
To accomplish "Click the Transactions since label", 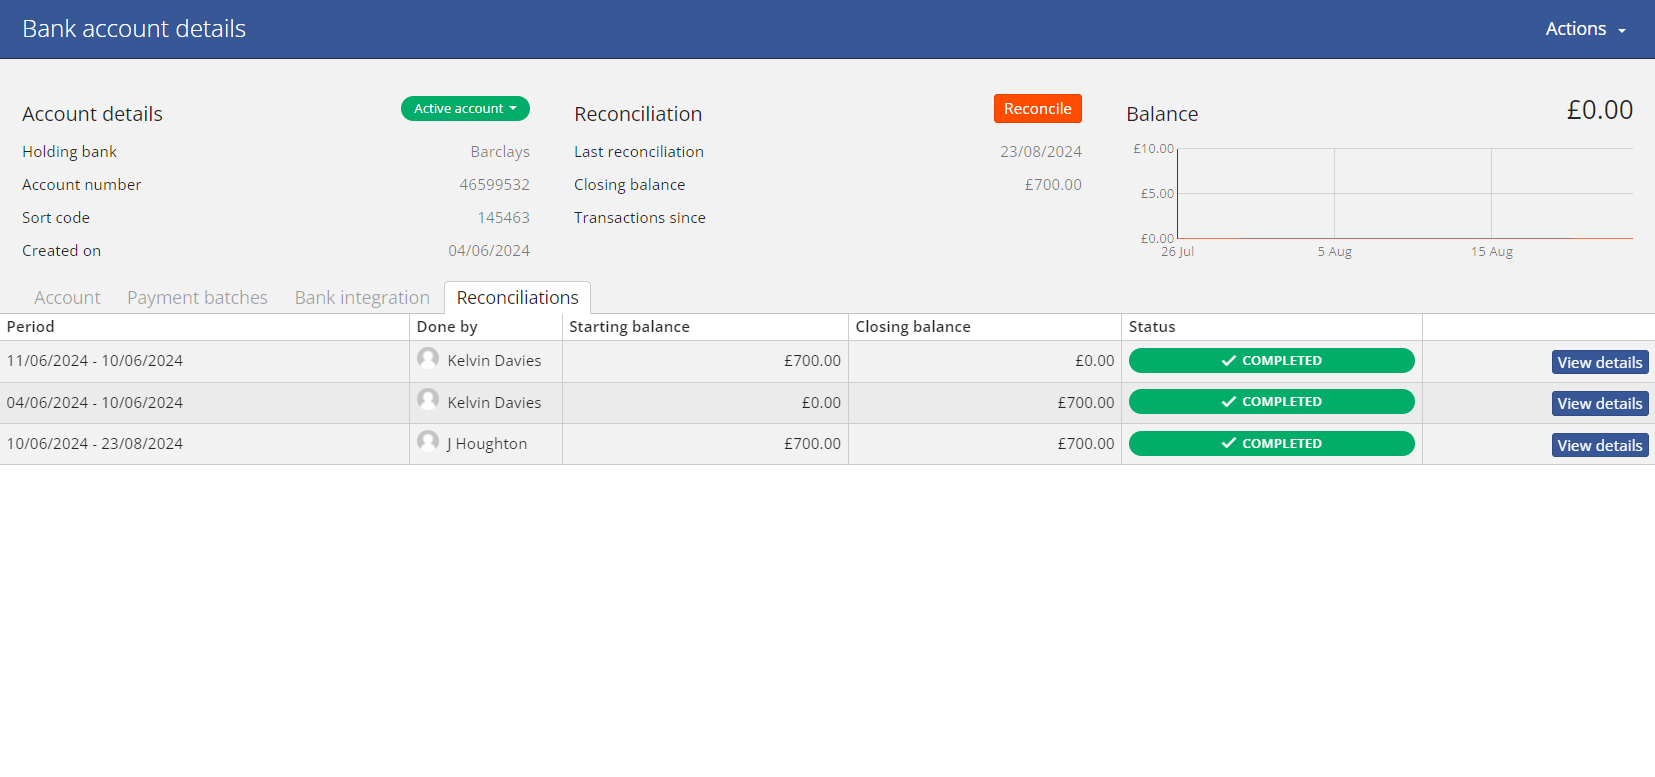I will [x=640, y=217].
